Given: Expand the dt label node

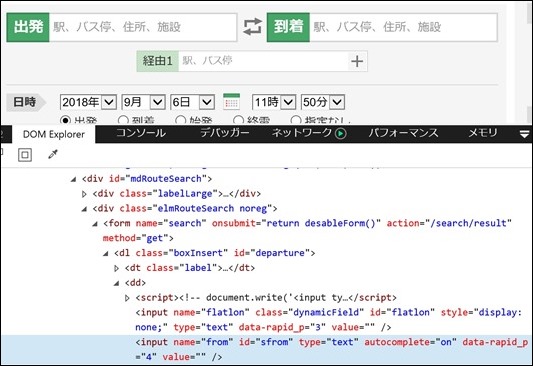Looking at the screenshot, I should (117, 268).
